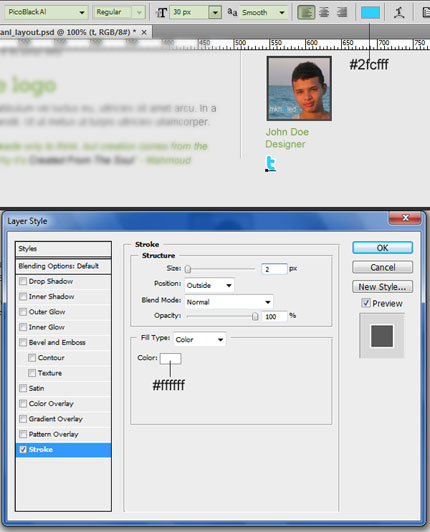Screen dimensions: 430x532
Task: Uncheck the Stroke checkbox
Action: [x=23, y=450]
